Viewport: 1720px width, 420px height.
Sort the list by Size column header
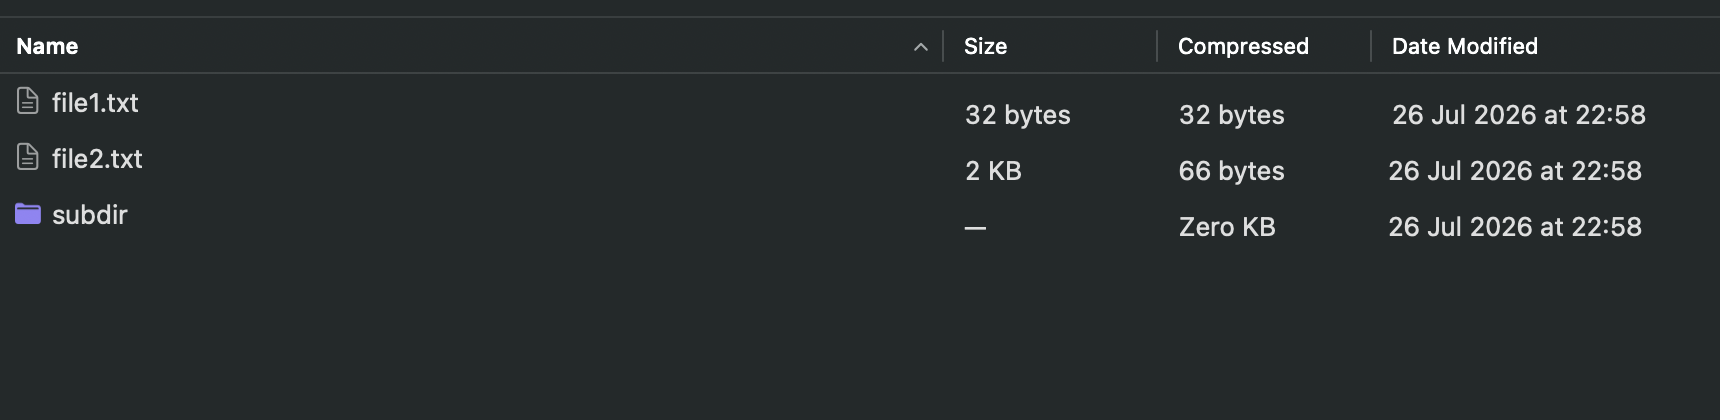coord(985,46)
